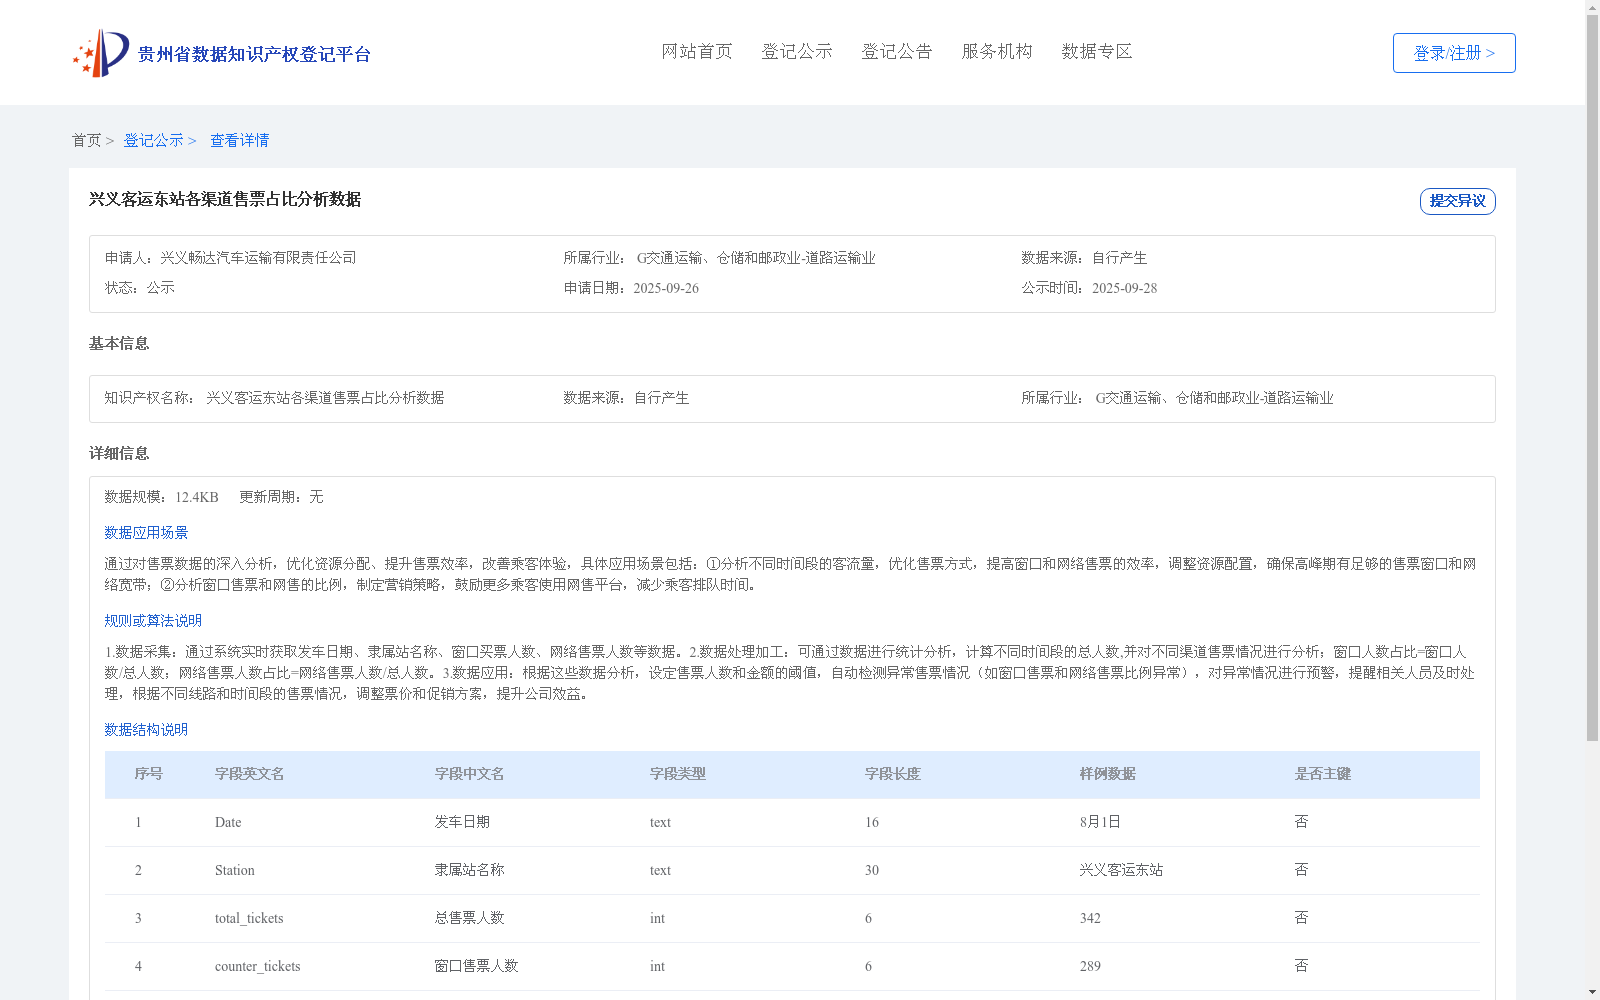Viewport: 1600px width, 1000px height.
Task: Click the platform logo icon
Action: coord(101,53)
